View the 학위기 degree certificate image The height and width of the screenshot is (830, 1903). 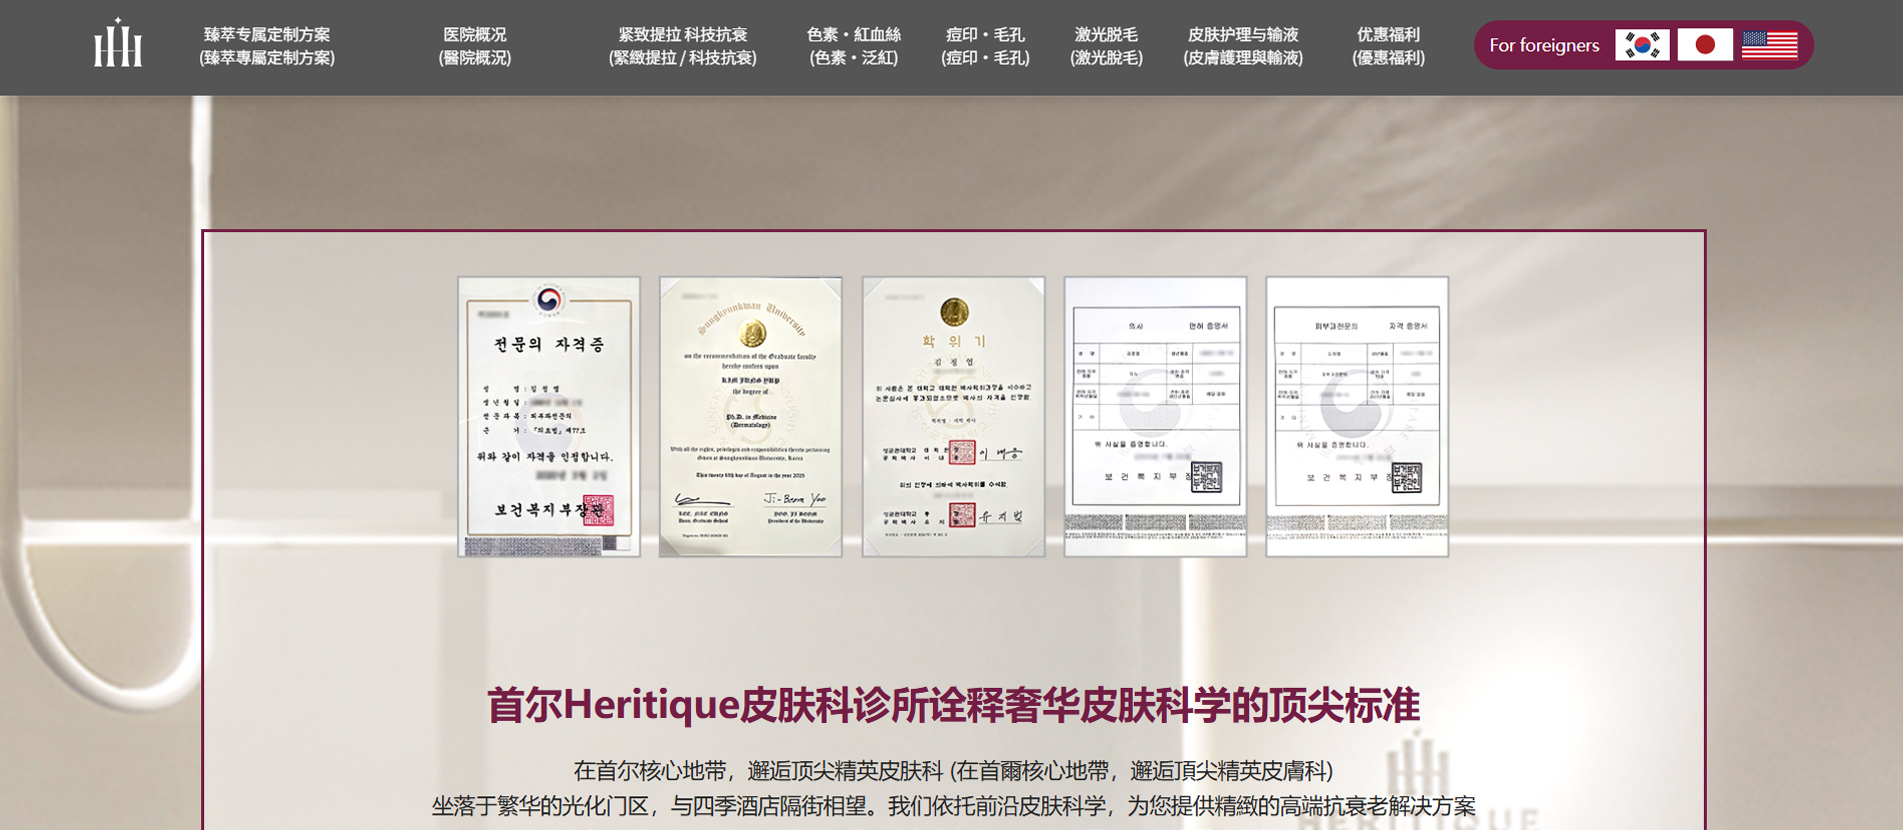click(x=954, y=416)
